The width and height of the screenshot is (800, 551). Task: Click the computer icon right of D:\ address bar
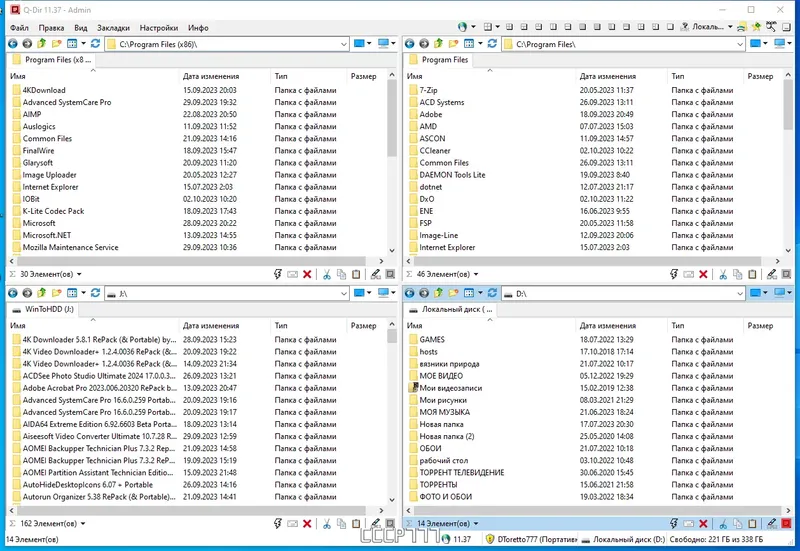780,293
